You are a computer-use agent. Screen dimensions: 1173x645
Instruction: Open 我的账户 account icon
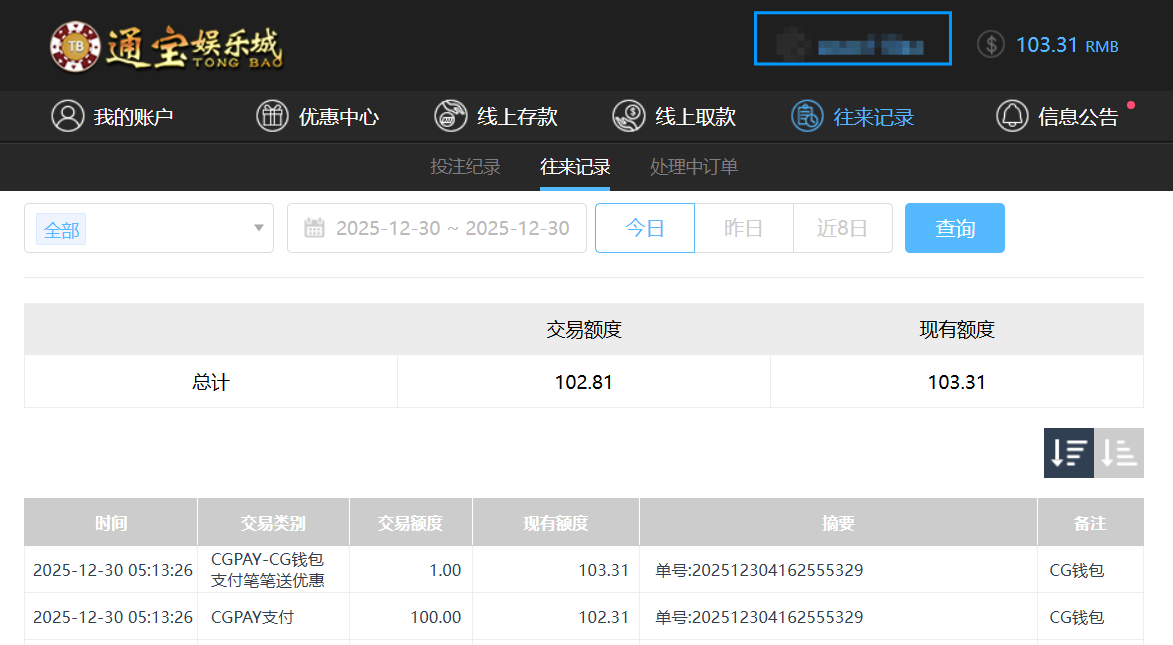click(68, 116)
